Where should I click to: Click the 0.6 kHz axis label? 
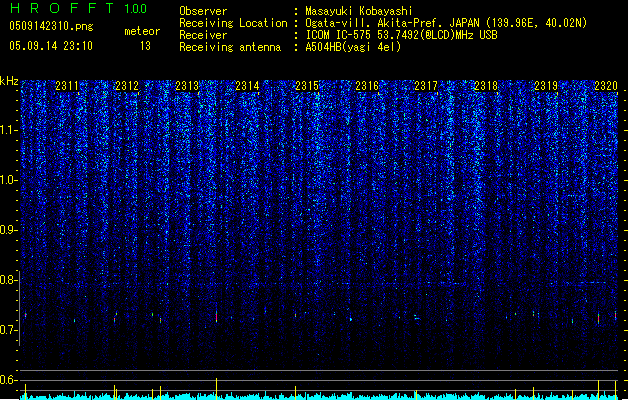(x=9, y=380)
